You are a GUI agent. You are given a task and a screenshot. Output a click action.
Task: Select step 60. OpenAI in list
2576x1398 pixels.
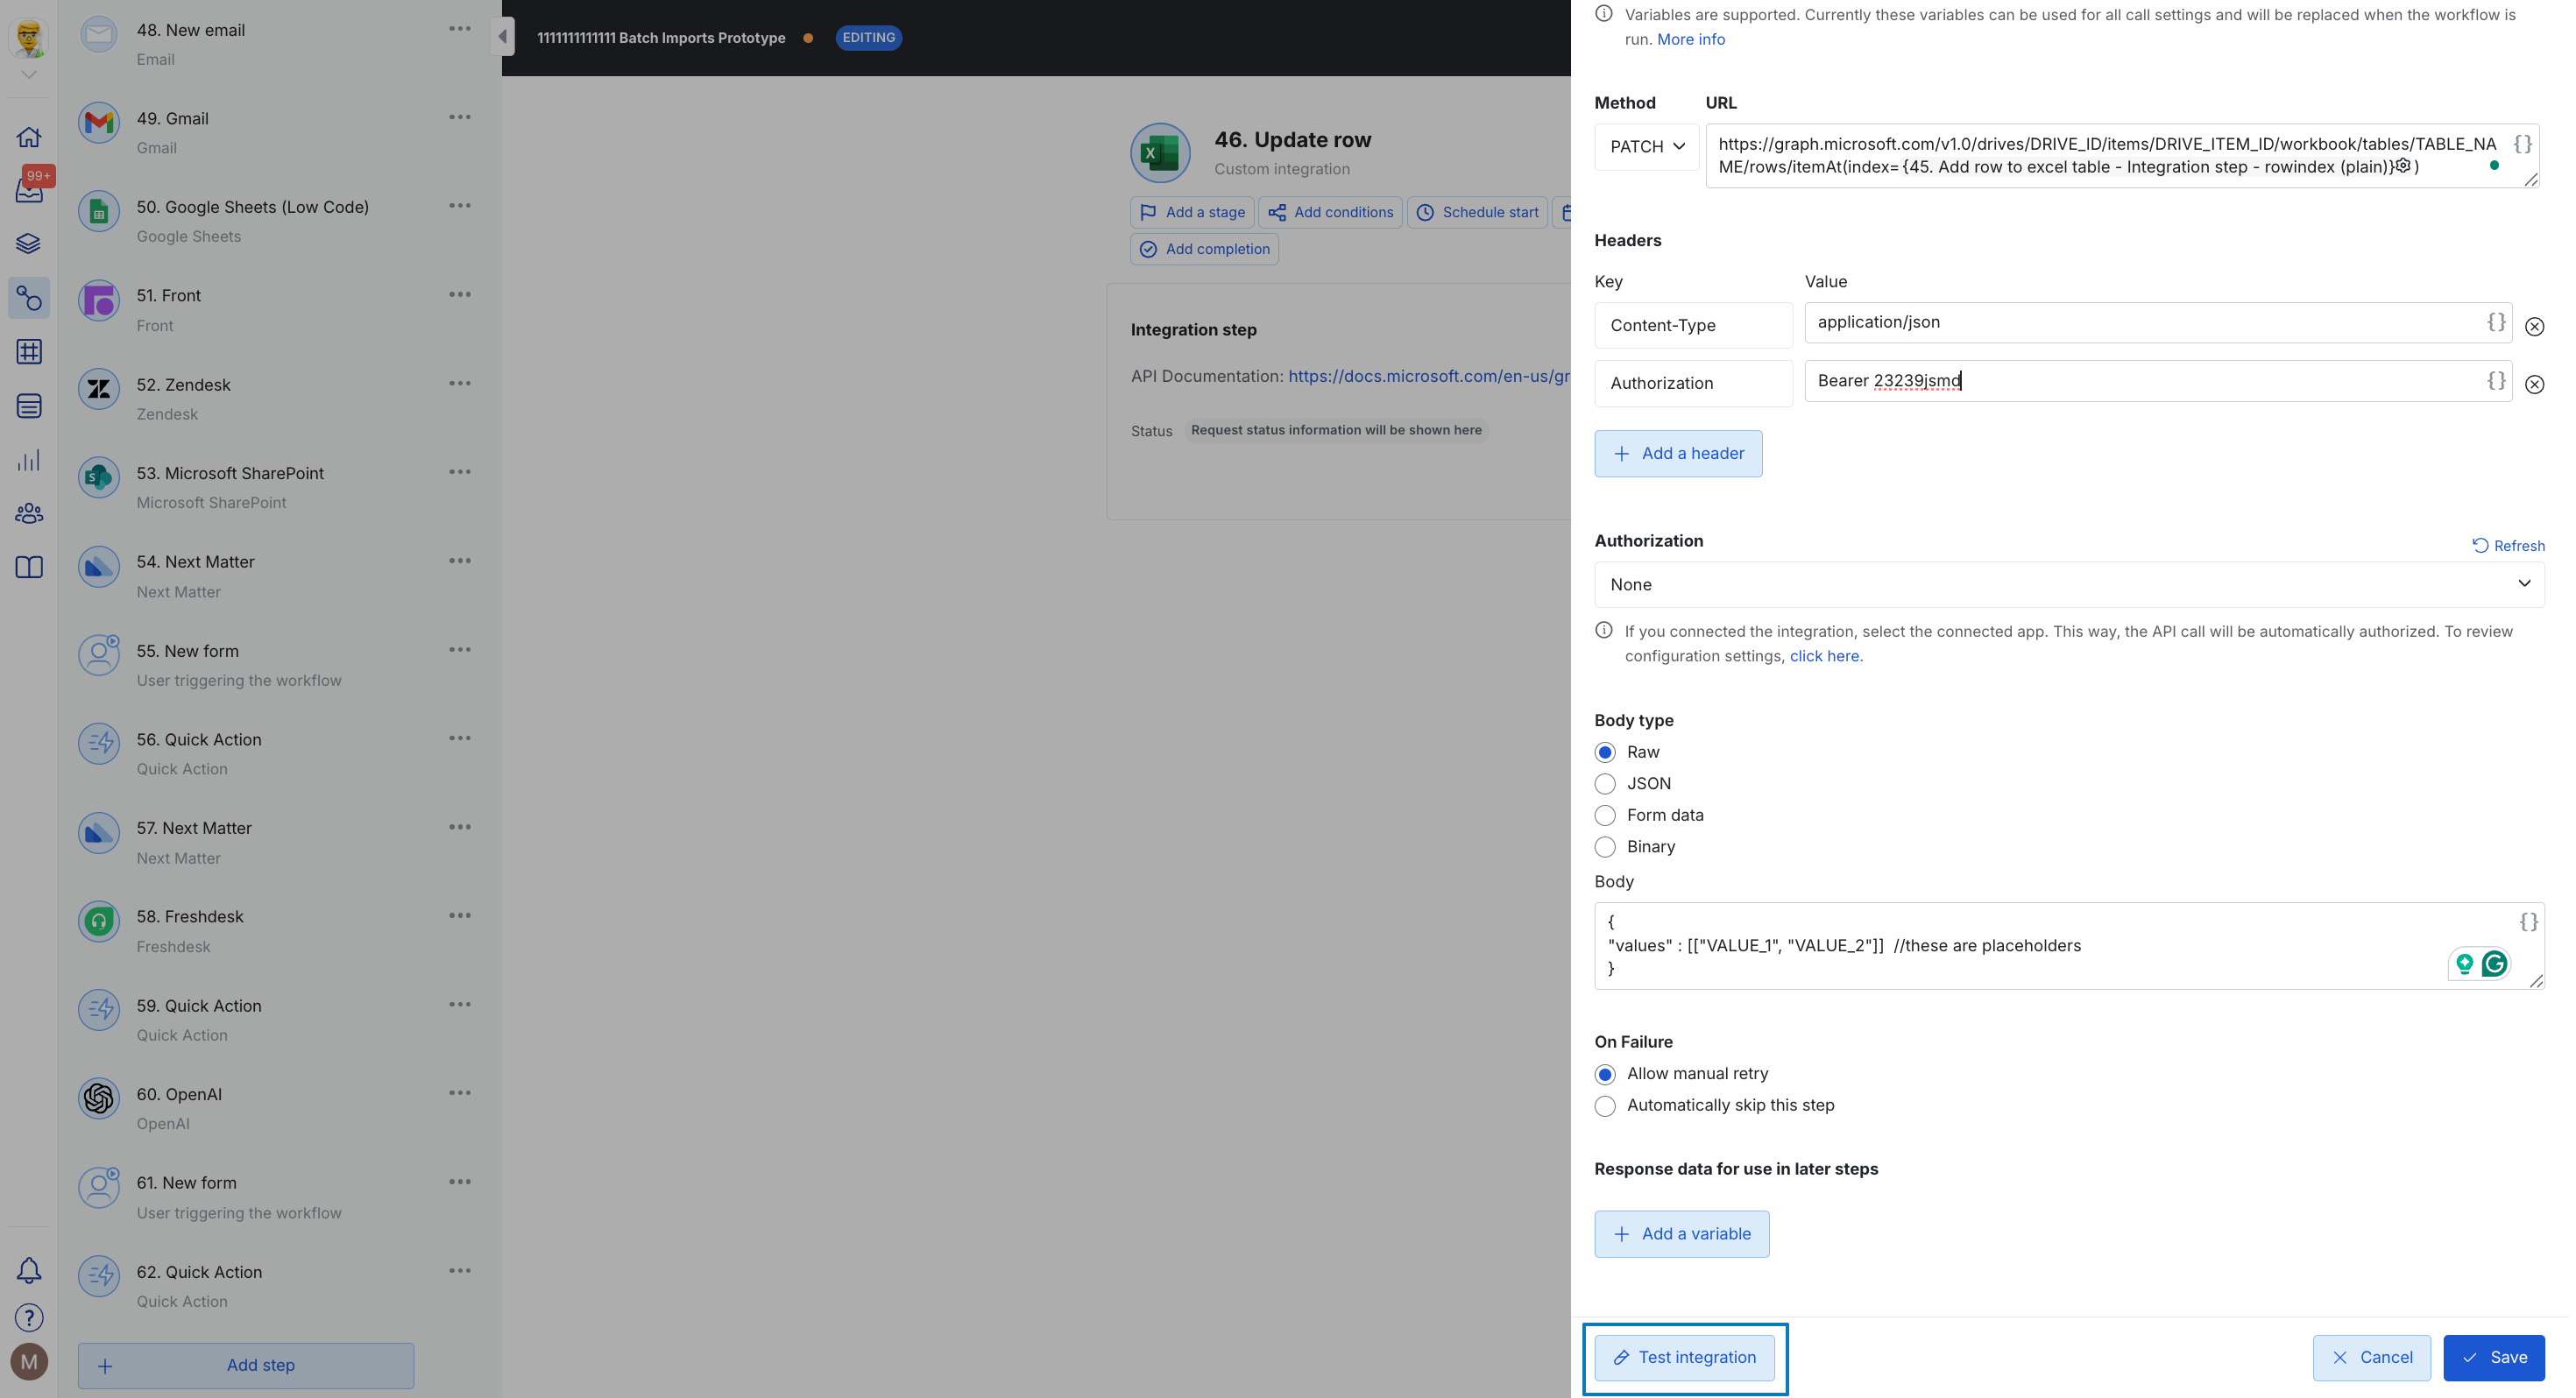tap(180, 1095)
